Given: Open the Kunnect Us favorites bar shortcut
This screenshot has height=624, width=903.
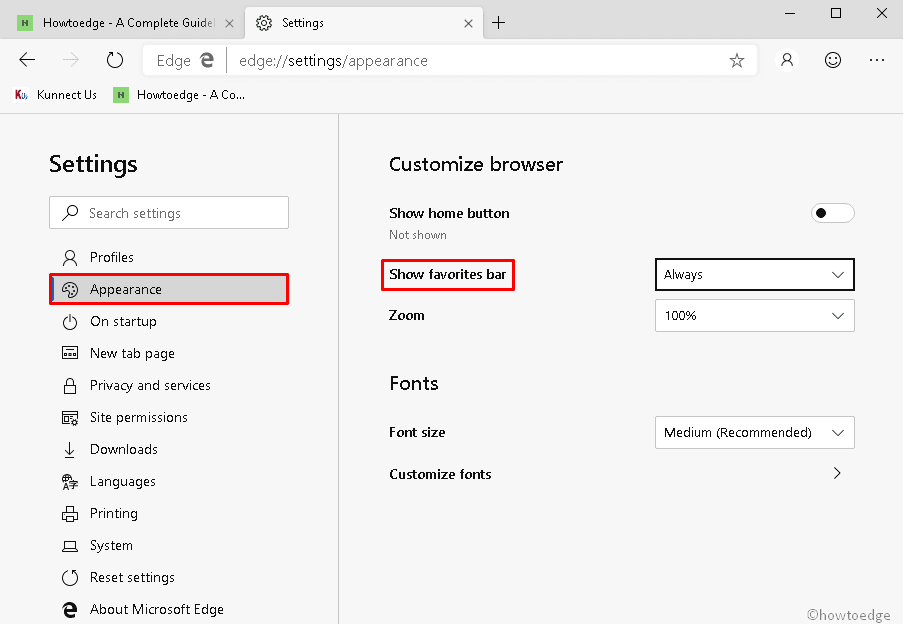Looking at the screenshot, I should tap(55, 94).
